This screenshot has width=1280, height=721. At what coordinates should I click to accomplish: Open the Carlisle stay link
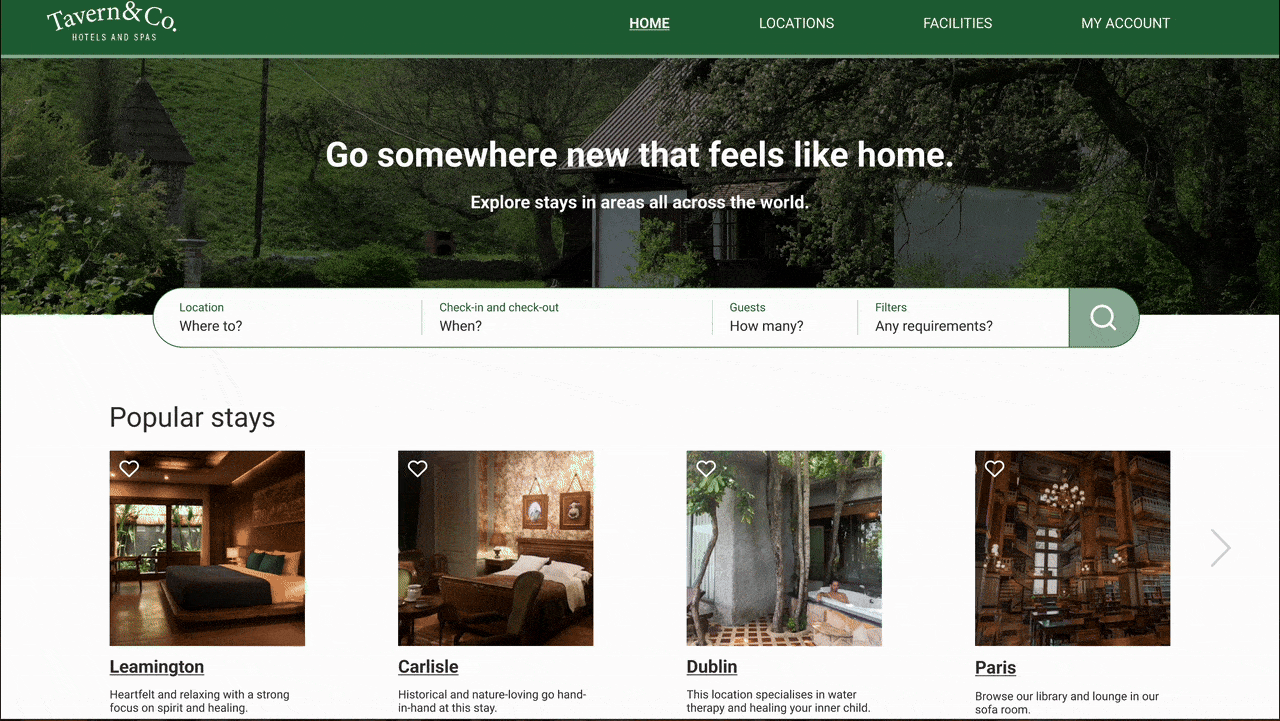428,667
